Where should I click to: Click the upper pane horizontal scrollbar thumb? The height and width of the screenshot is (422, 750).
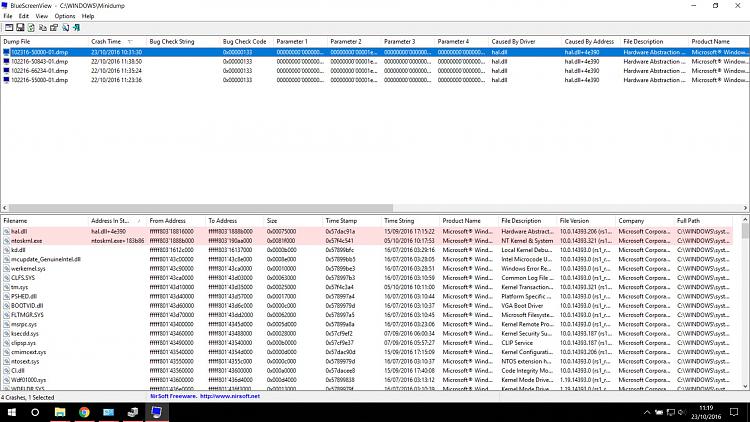[201, 208]
